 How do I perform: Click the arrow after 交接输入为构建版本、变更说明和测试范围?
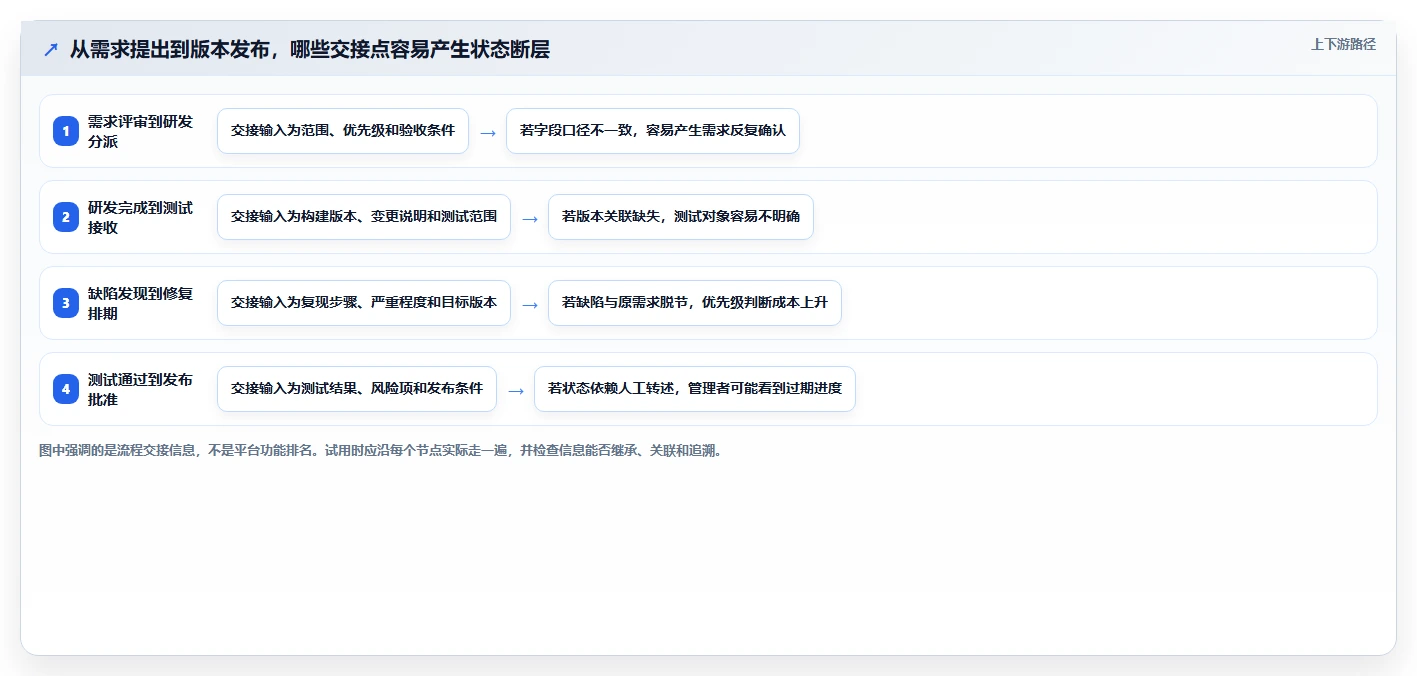pos(530,218)
